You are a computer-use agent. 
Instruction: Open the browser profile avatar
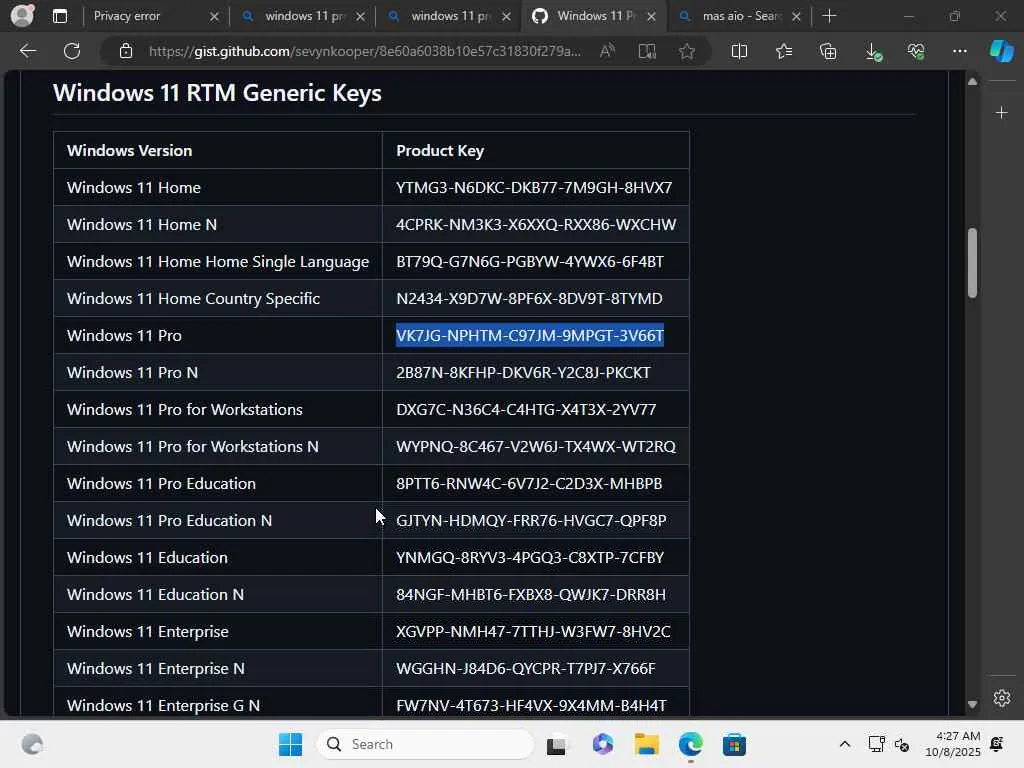[x=22, y=16]
